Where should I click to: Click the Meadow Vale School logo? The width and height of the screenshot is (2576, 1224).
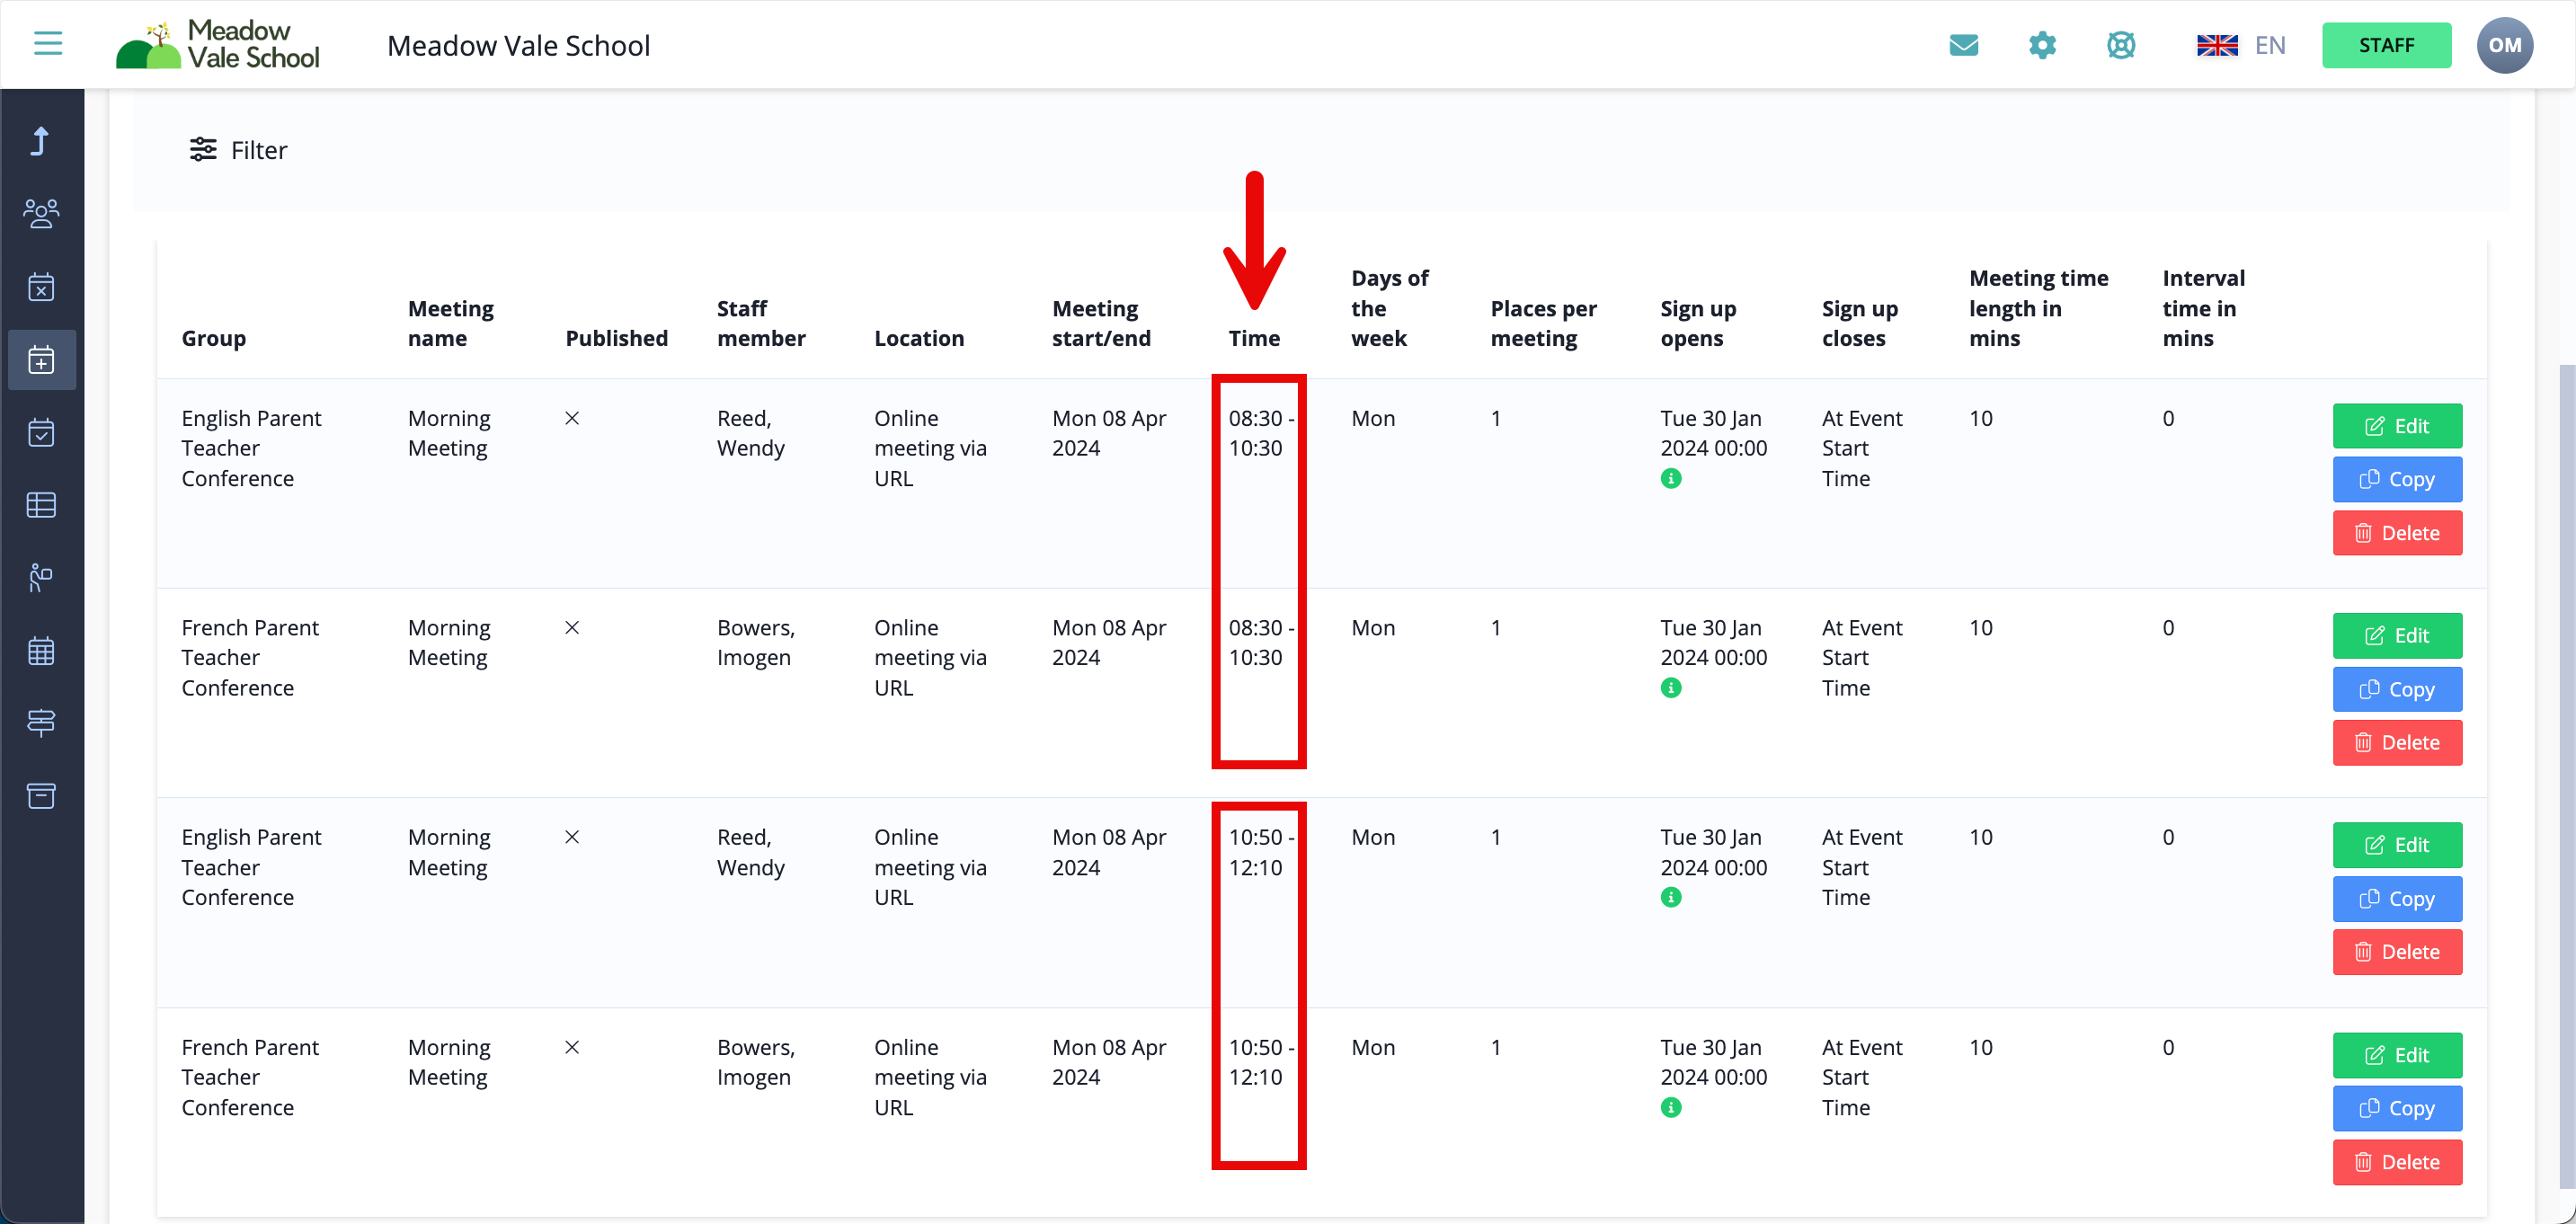tap(218, 45)
